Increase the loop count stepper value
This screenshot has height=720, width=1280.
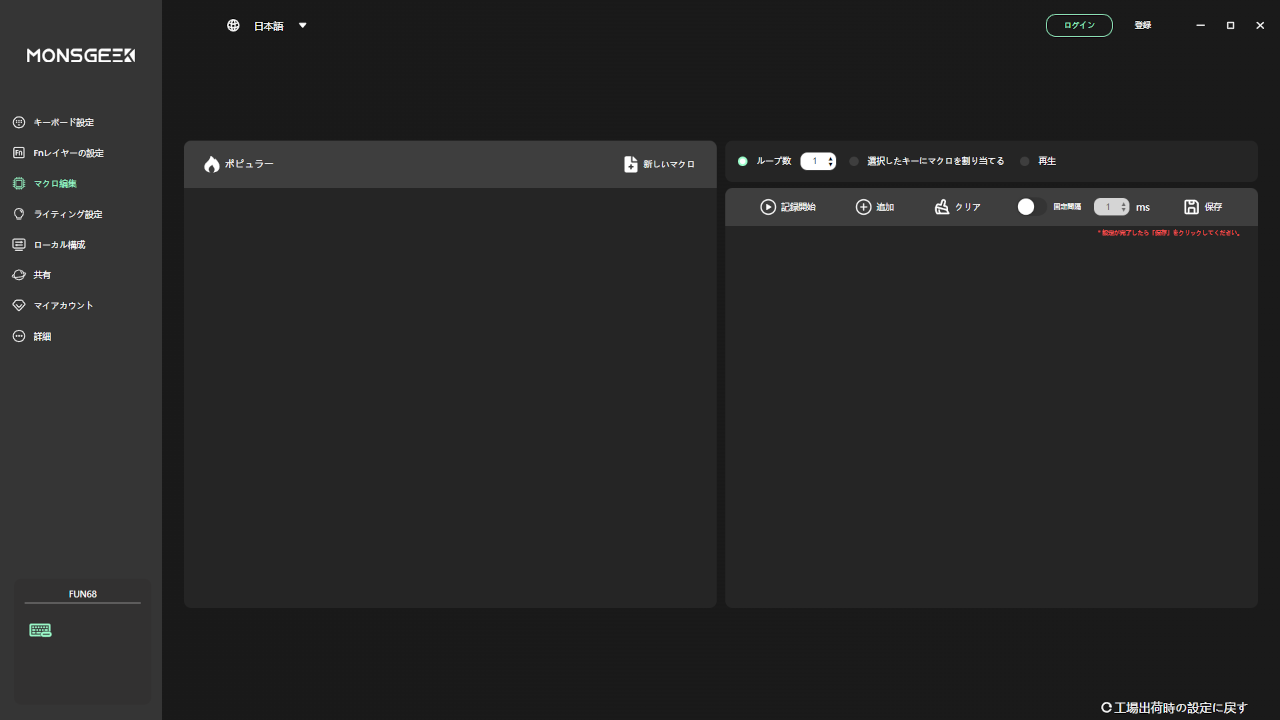[831, 158]
